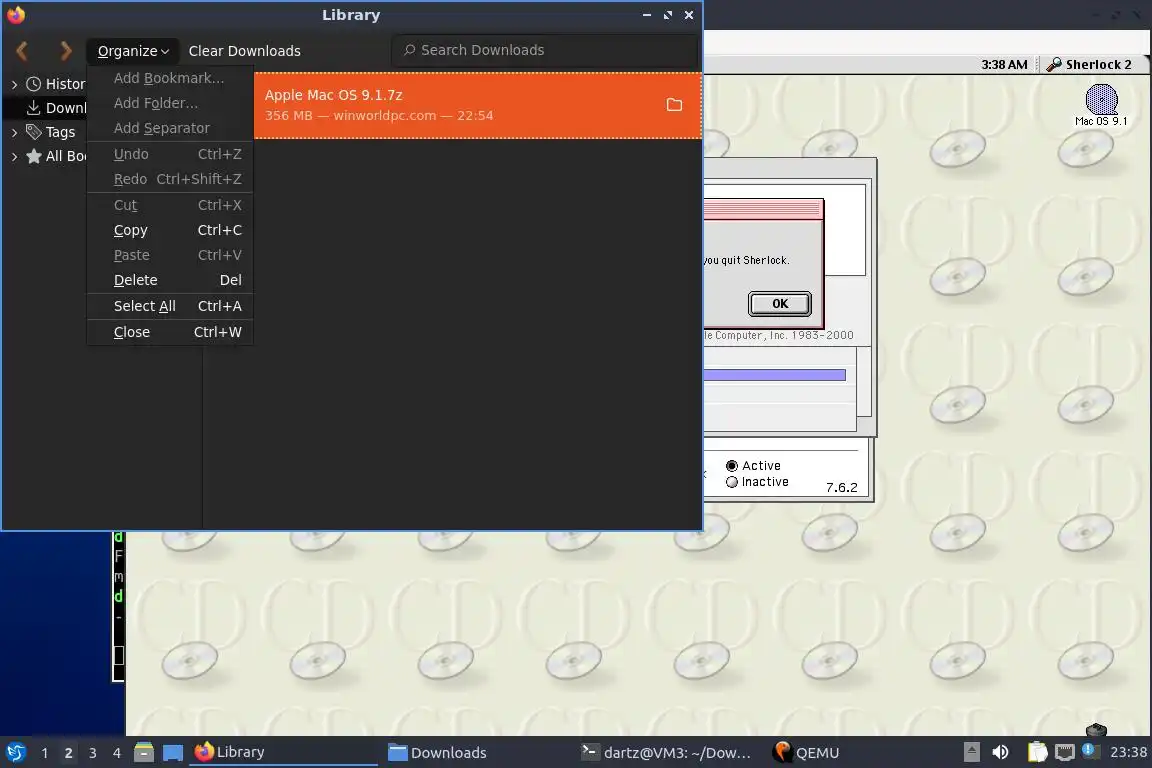The image size is (1152, 768).
Task: Click the Search Downloads field
Action: [x=544, y=50]
